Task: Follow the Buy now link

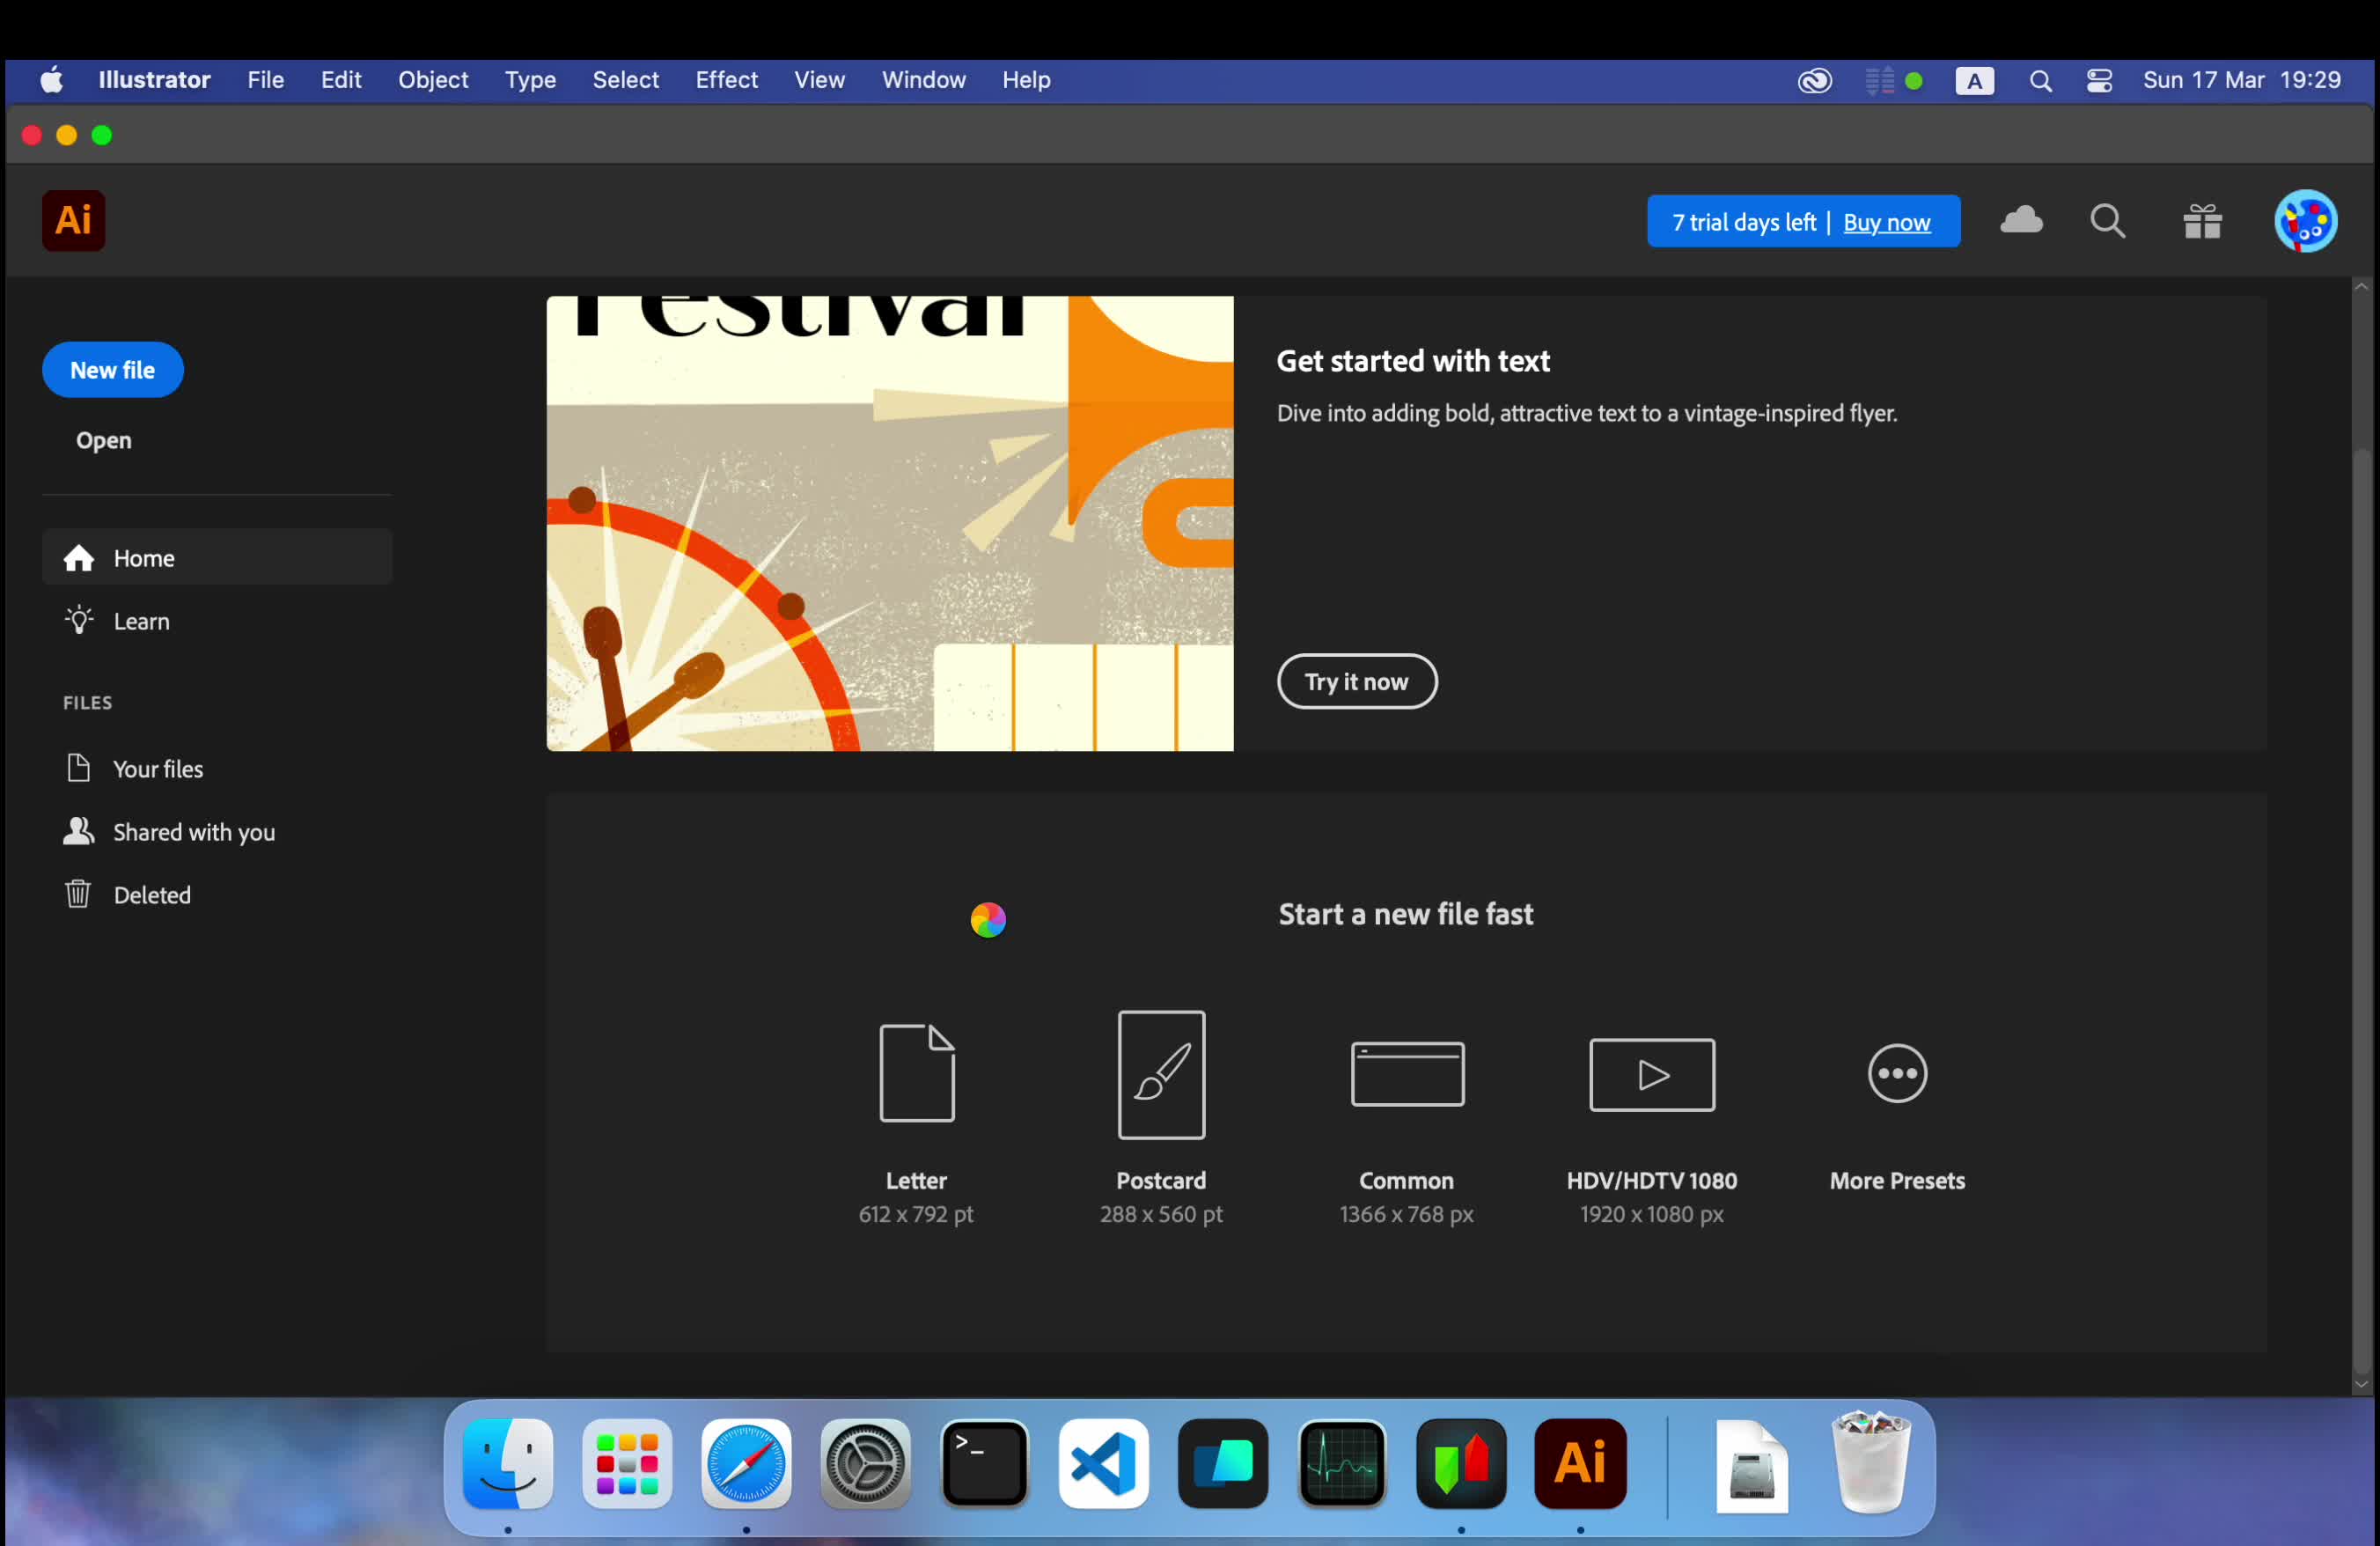Action: (x=1886, y=222)
